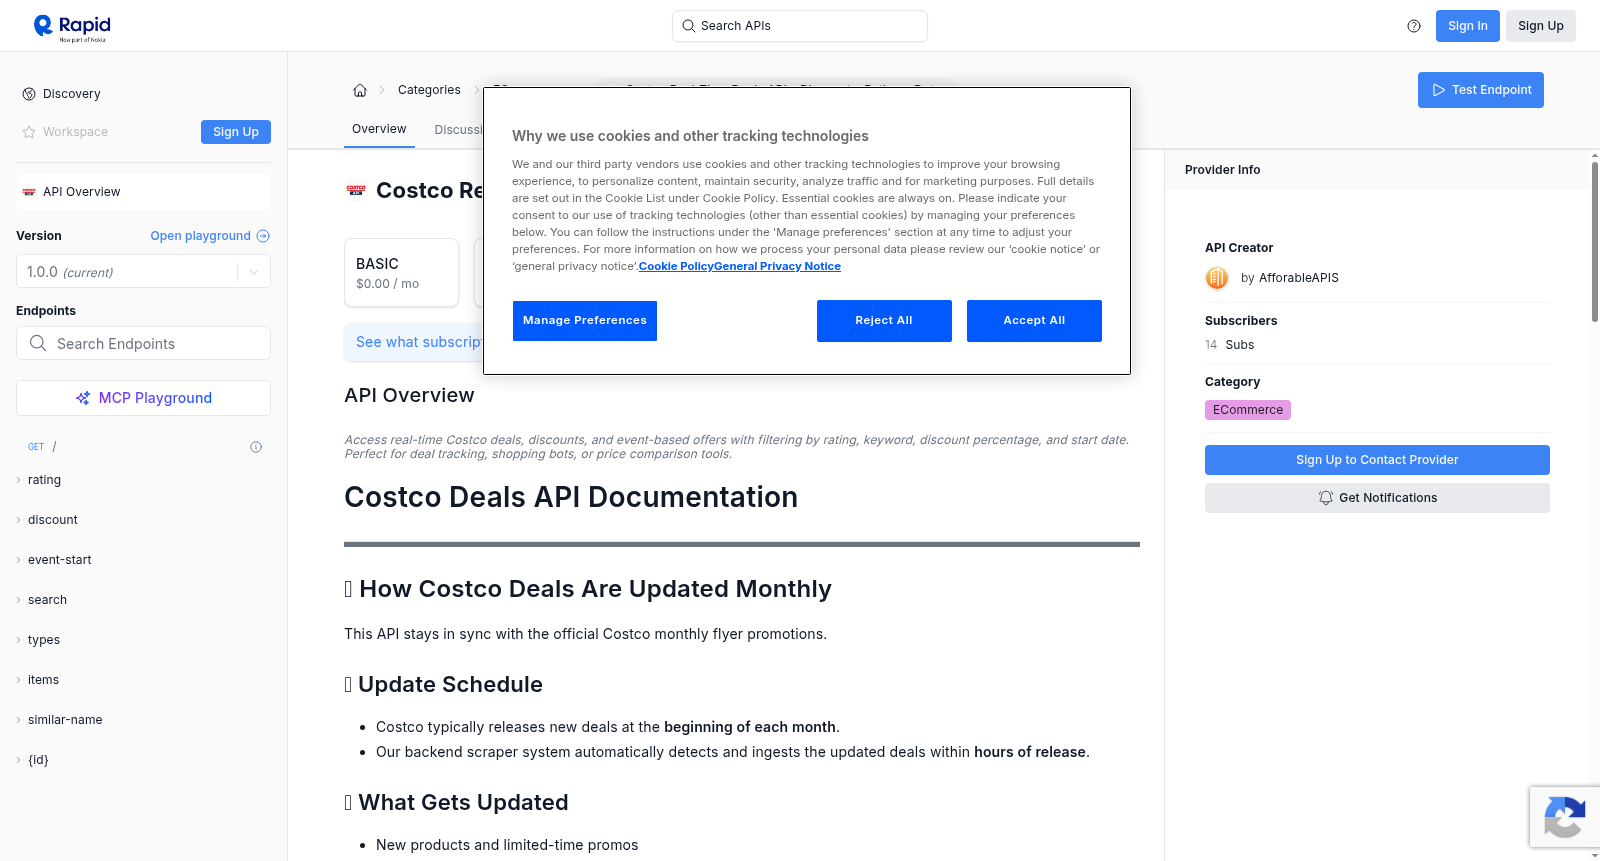
Task: Focus the Search APIs field
Action: [799, 26]
